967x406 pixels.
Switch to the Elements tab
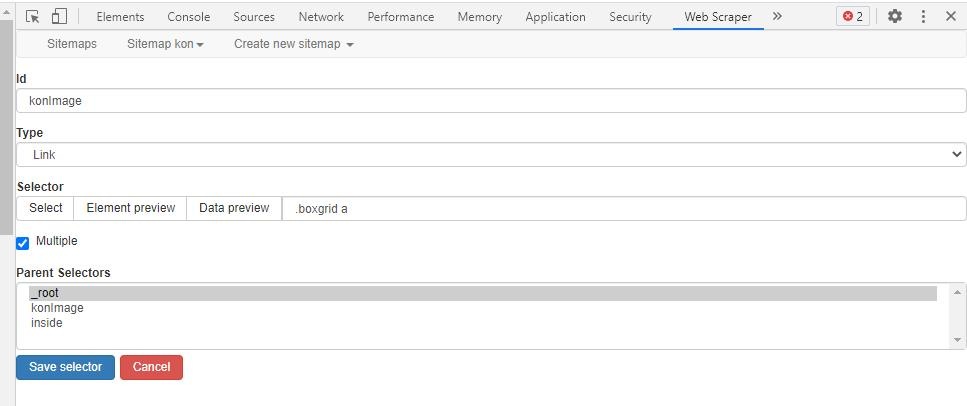pos(120,17)
